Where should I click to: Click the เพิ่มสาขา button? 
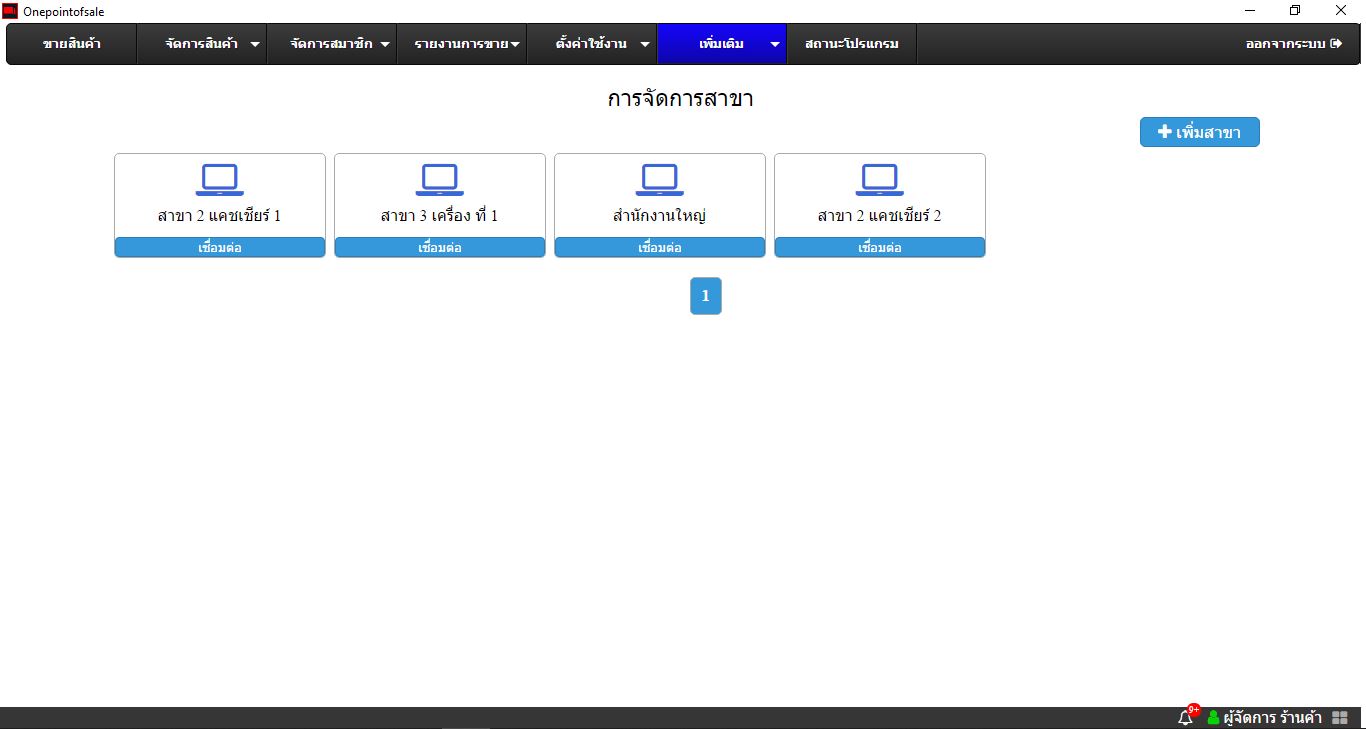coord(1200,132)
